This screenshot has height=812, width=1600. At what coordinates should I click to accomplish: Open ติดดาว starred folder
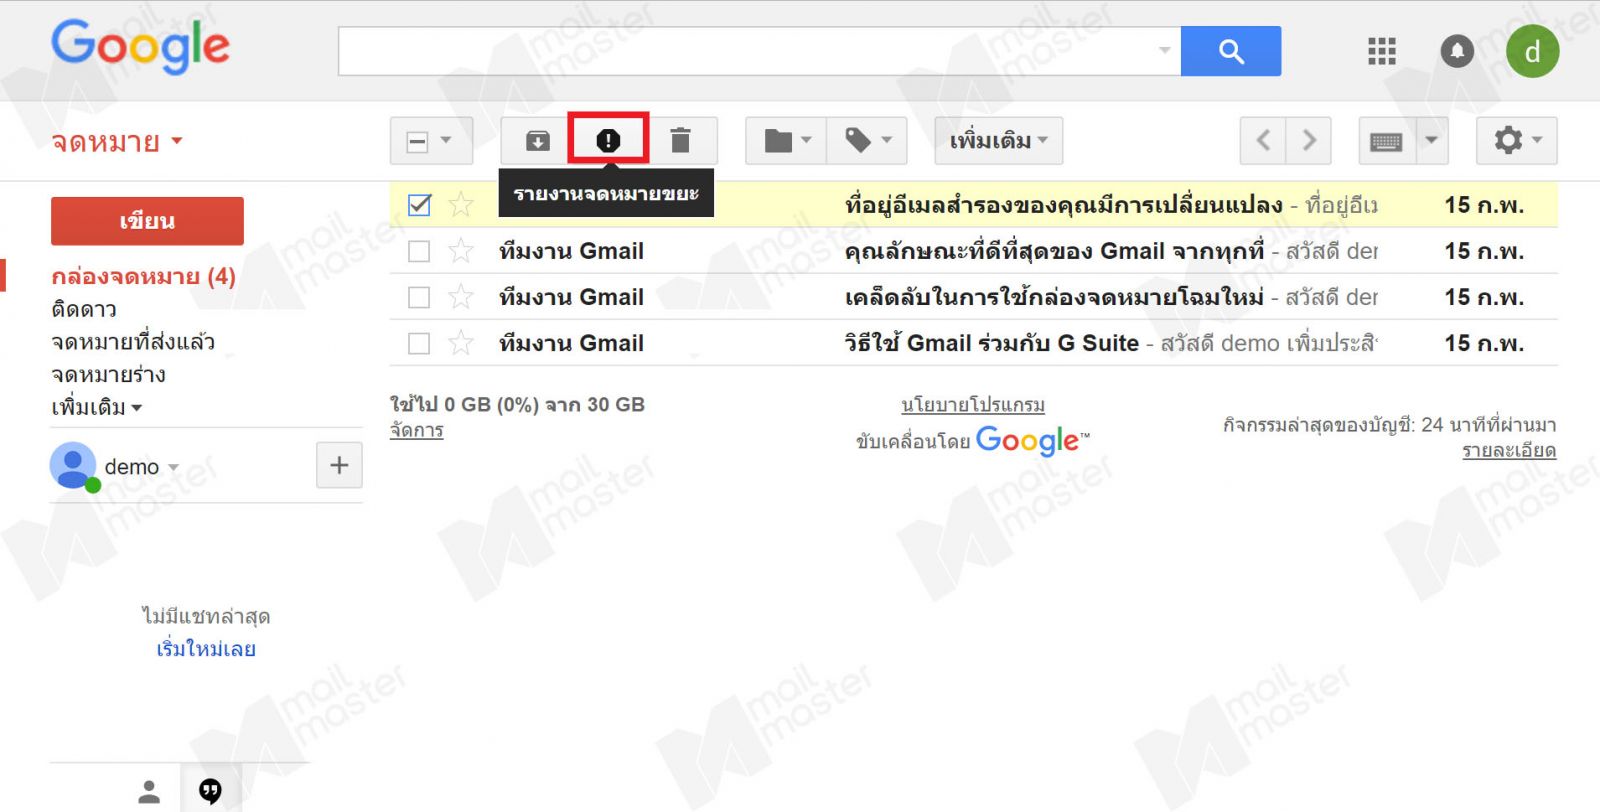pyautogui.click(x=84, y=309)
